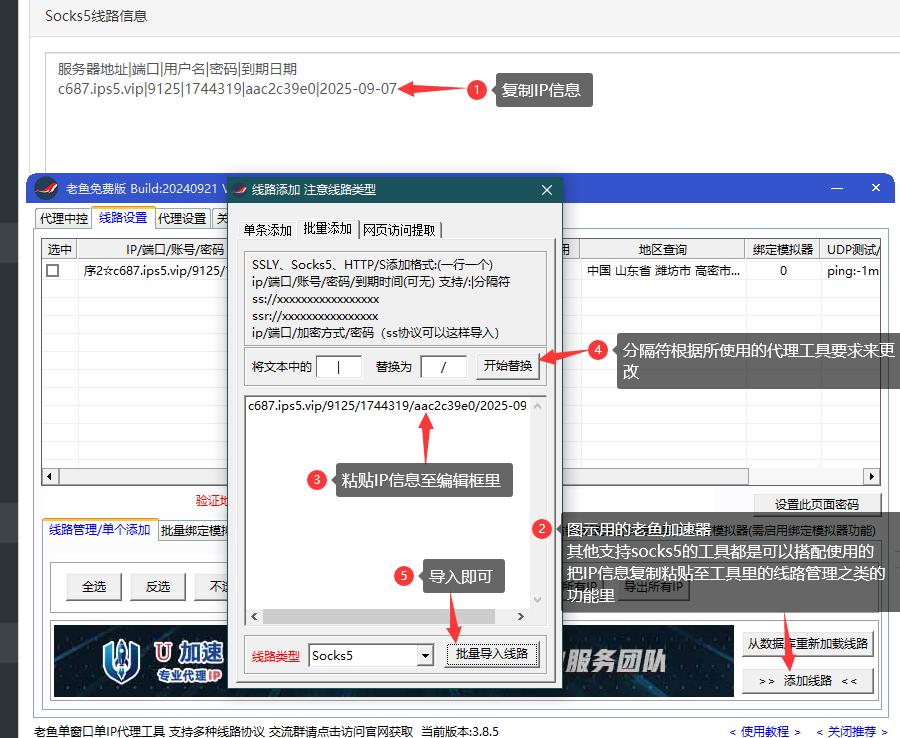The image size is (900, 738).
Task: Invert selection using the 反选 button
Action: pyautogui.click(x=157, y=587)
